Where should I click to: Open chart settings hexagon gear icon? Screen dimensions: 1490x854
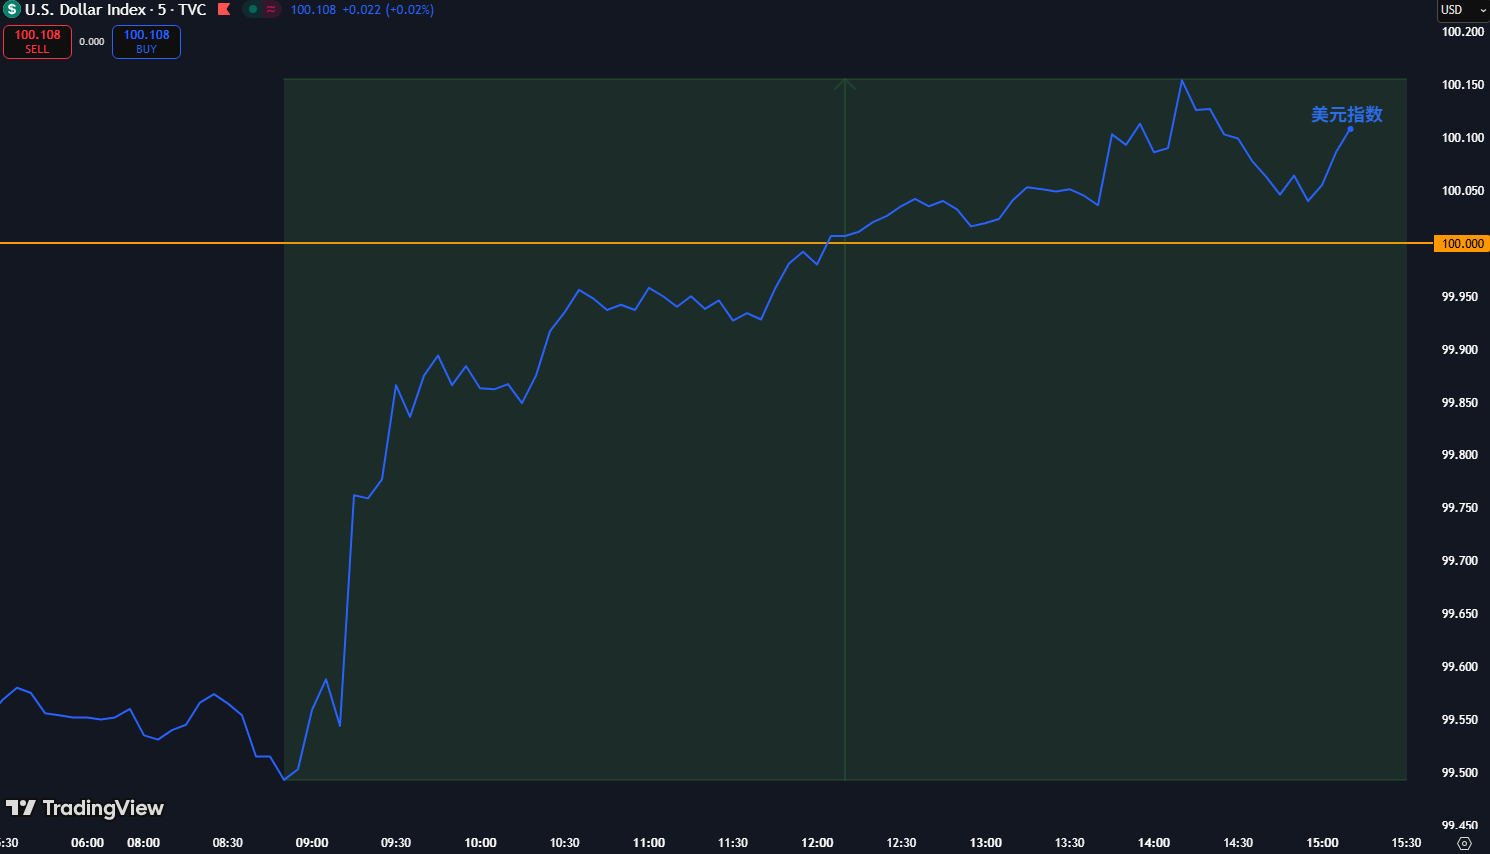point(1464,843)
